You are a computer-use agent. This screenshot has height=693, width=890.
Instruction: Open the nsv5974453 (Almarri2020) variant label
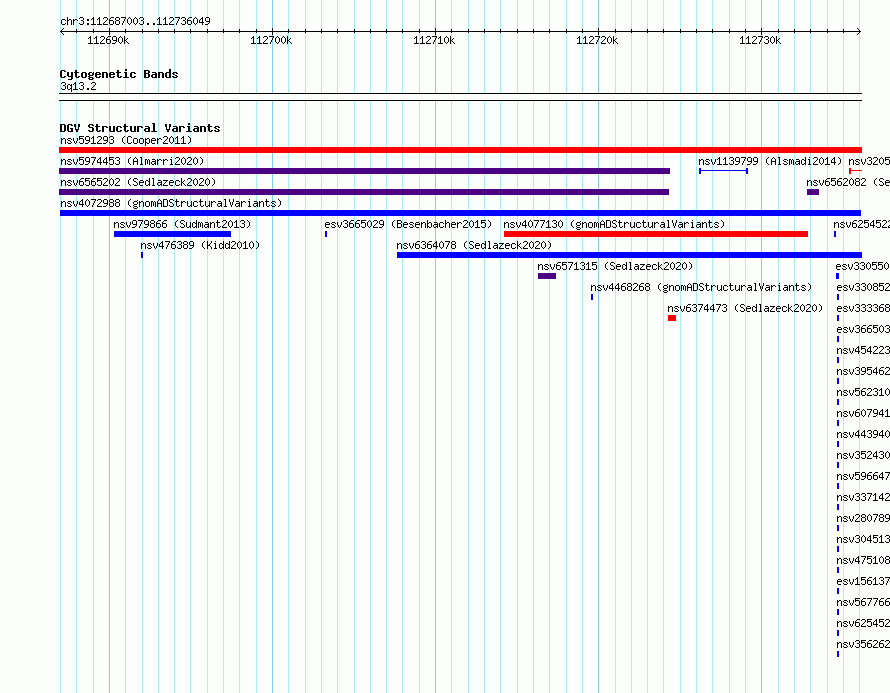click(132, 161)
